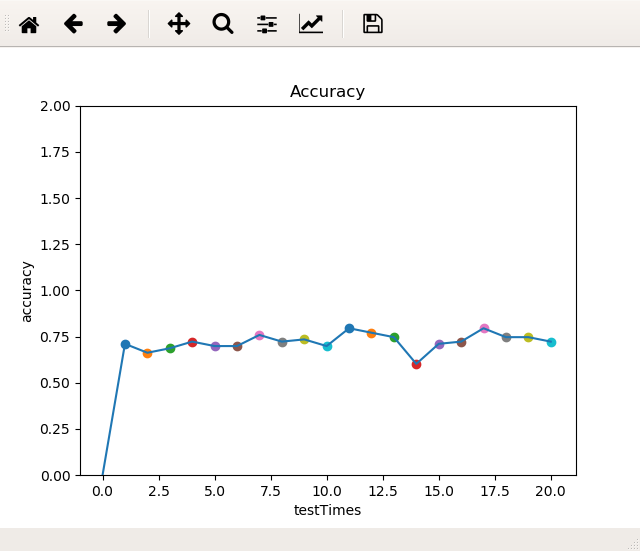Open Edit axis and curve parameters tool
Image resolution: width=640 pixels, height=551 pixels.
[311, 24]
